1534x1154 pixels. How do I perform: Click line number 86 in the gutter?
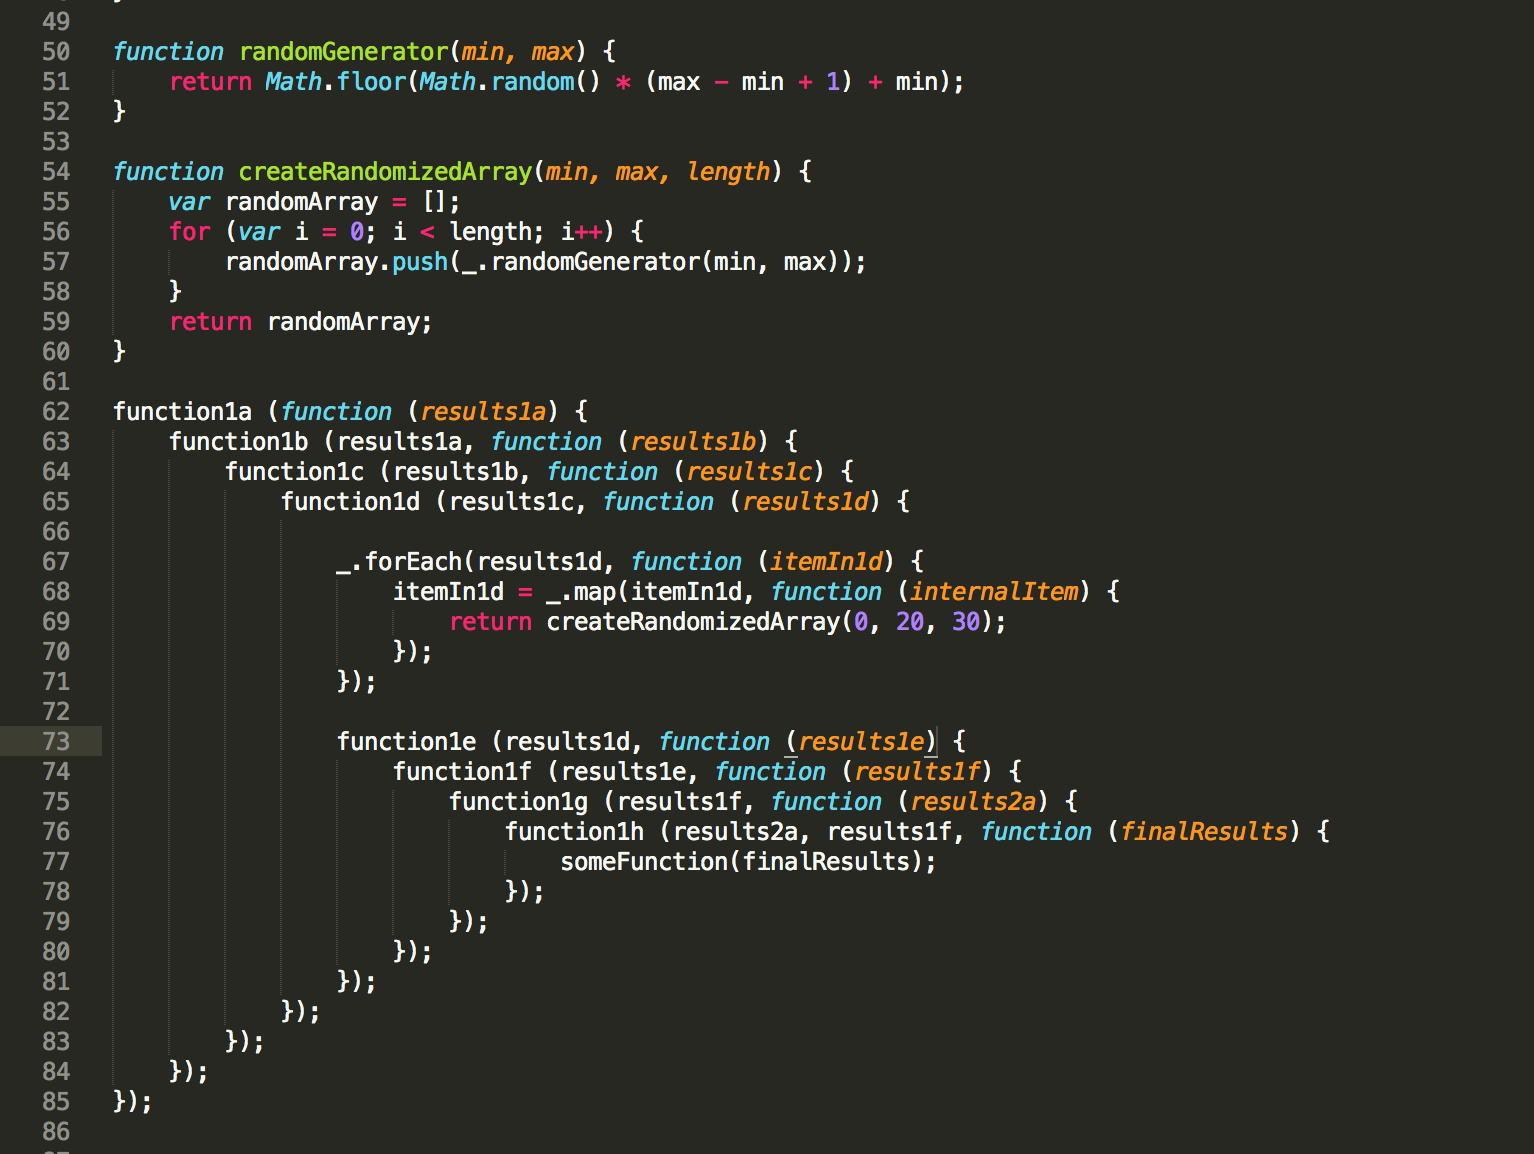56,1132
